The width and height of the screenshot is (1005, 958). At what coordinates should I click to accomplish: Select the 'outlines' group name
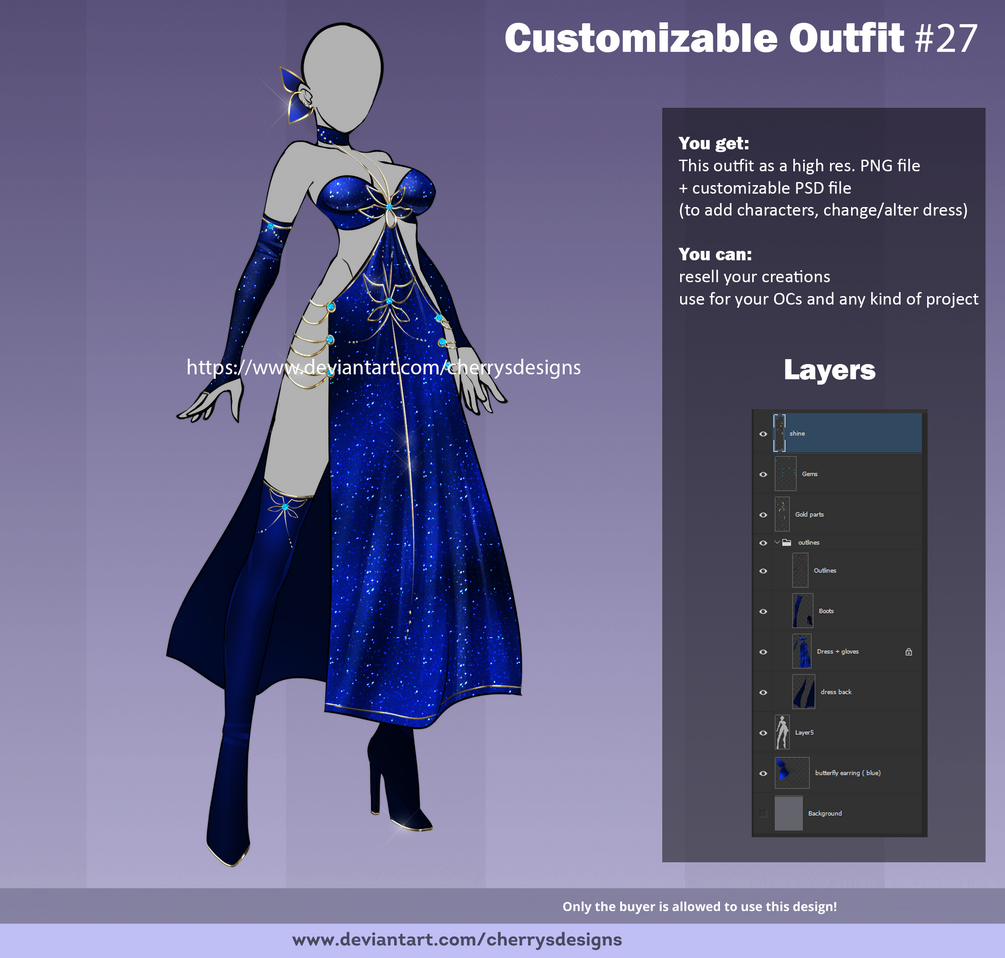pyautogui.click(x=809, y=543)
